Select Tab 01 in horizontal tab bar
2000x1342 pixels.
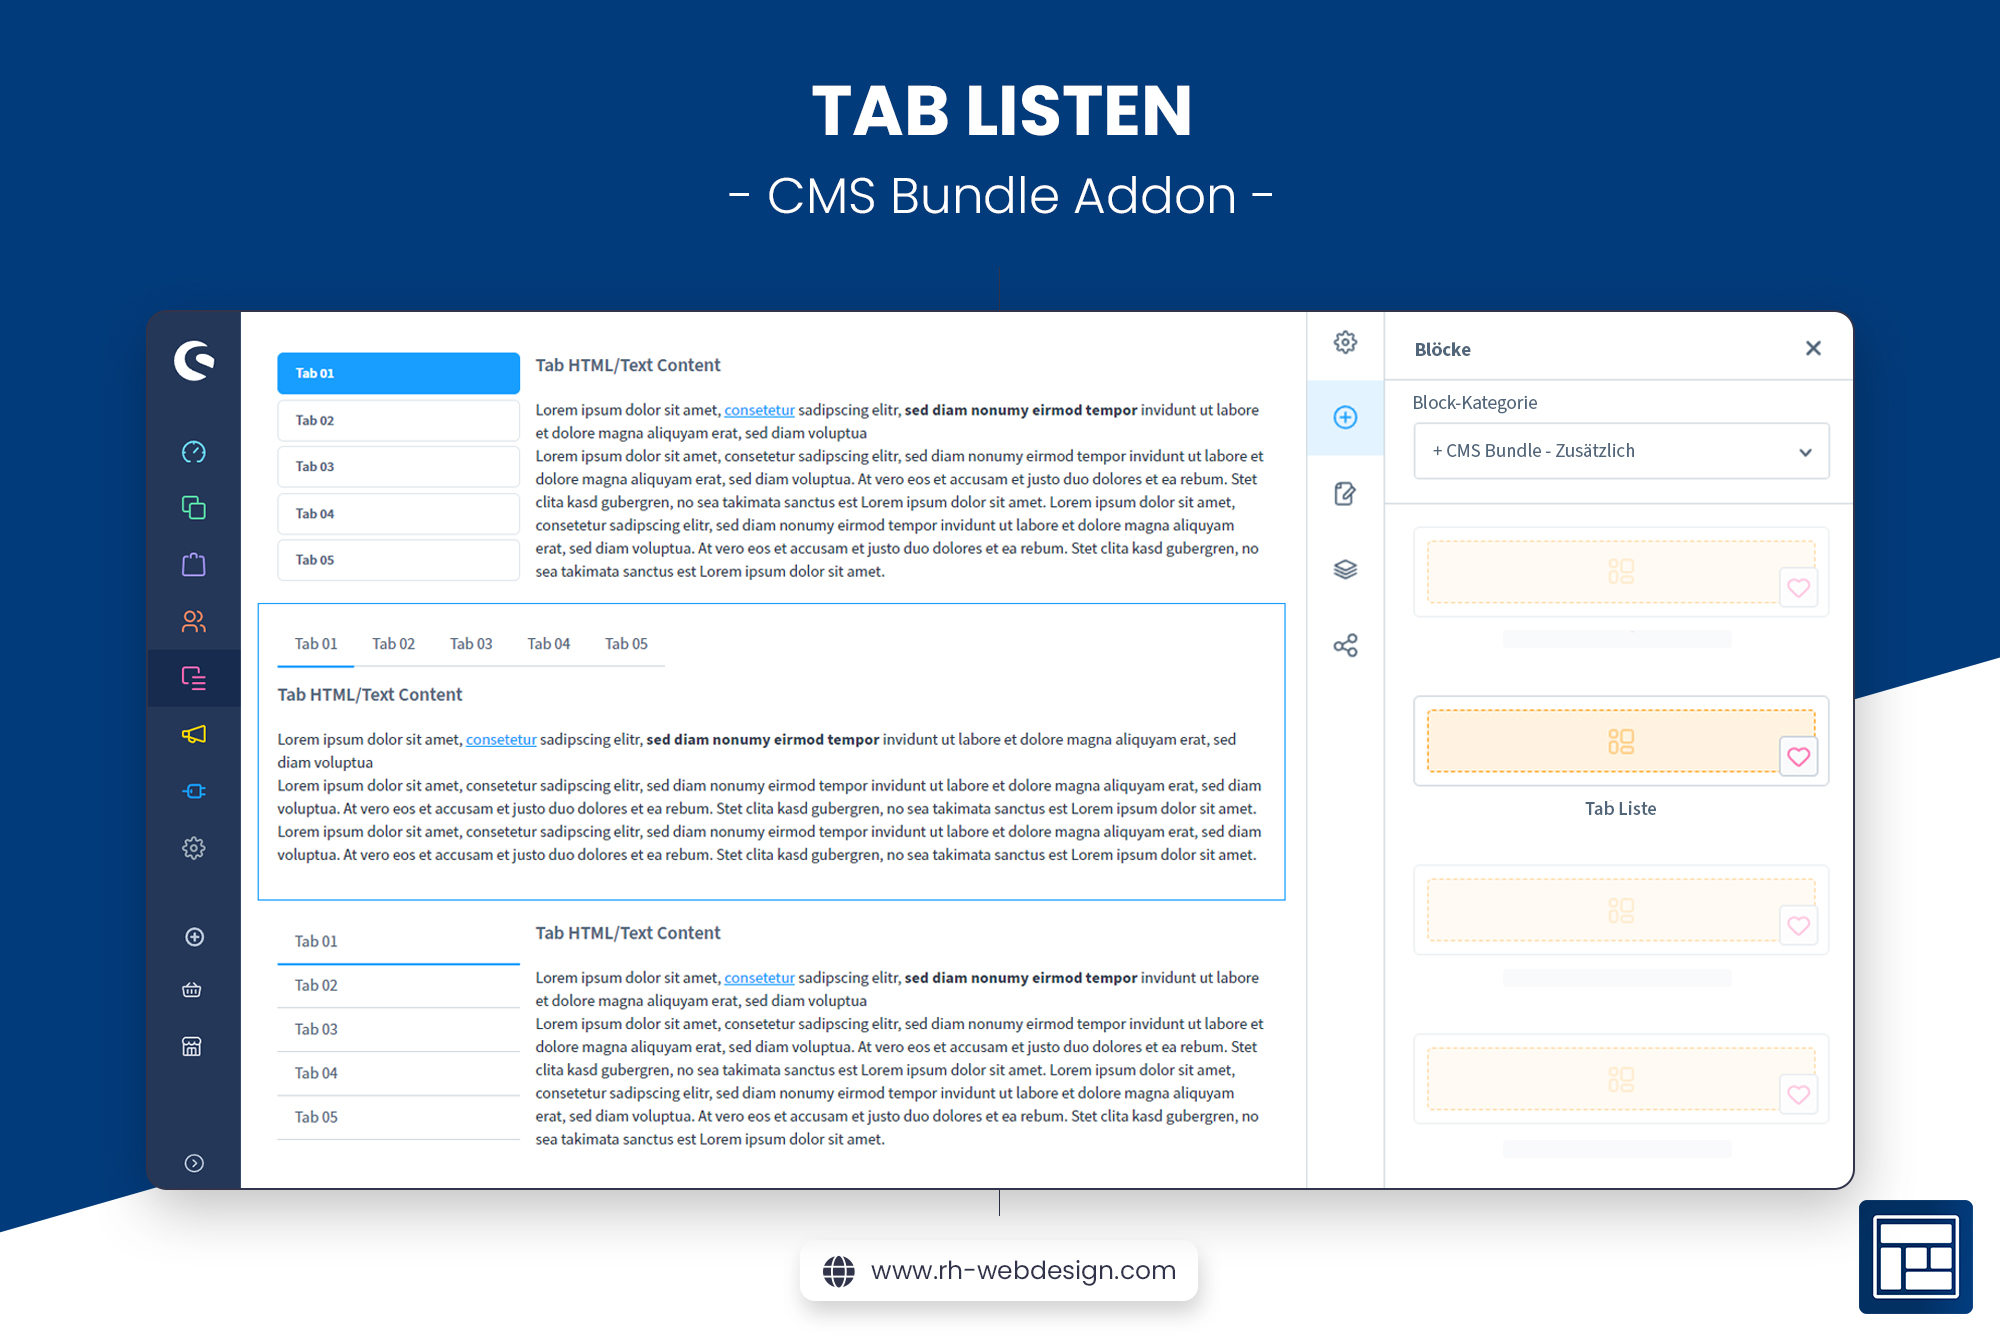pyautogui.click(x=316, y=644)
